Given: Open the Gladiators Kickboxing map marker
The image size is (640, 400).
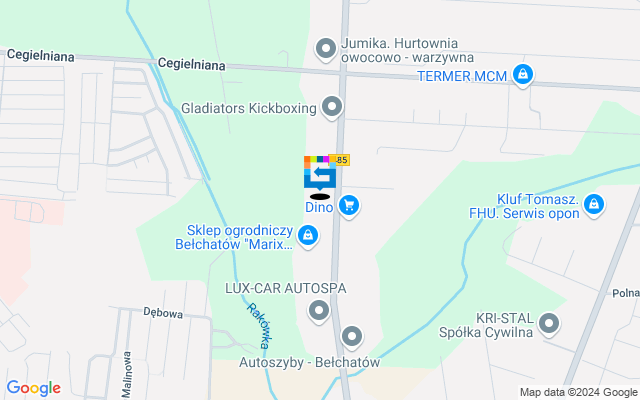Looking at the screenshot, I should pyautogui.click(x=332, y=108).
